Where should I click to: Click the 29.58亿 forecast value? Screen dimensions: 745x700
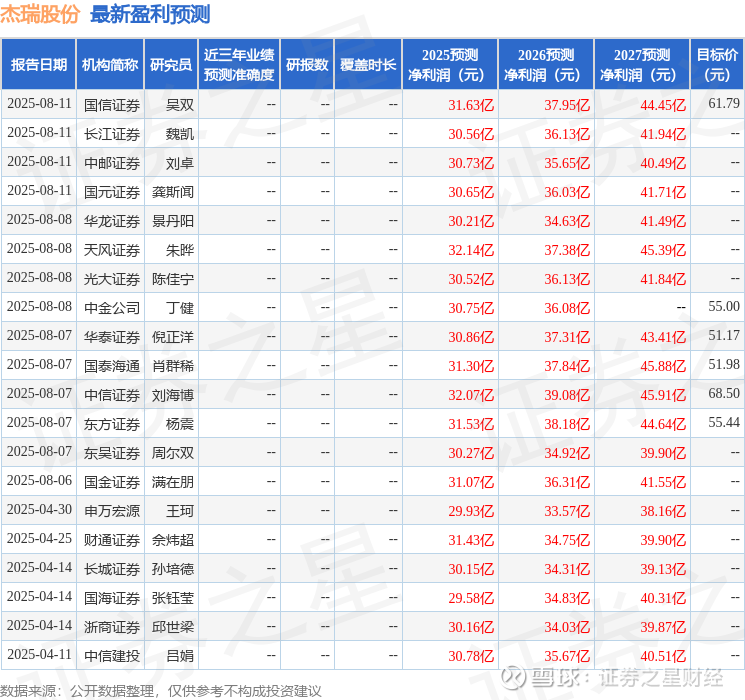click(471, 598)
